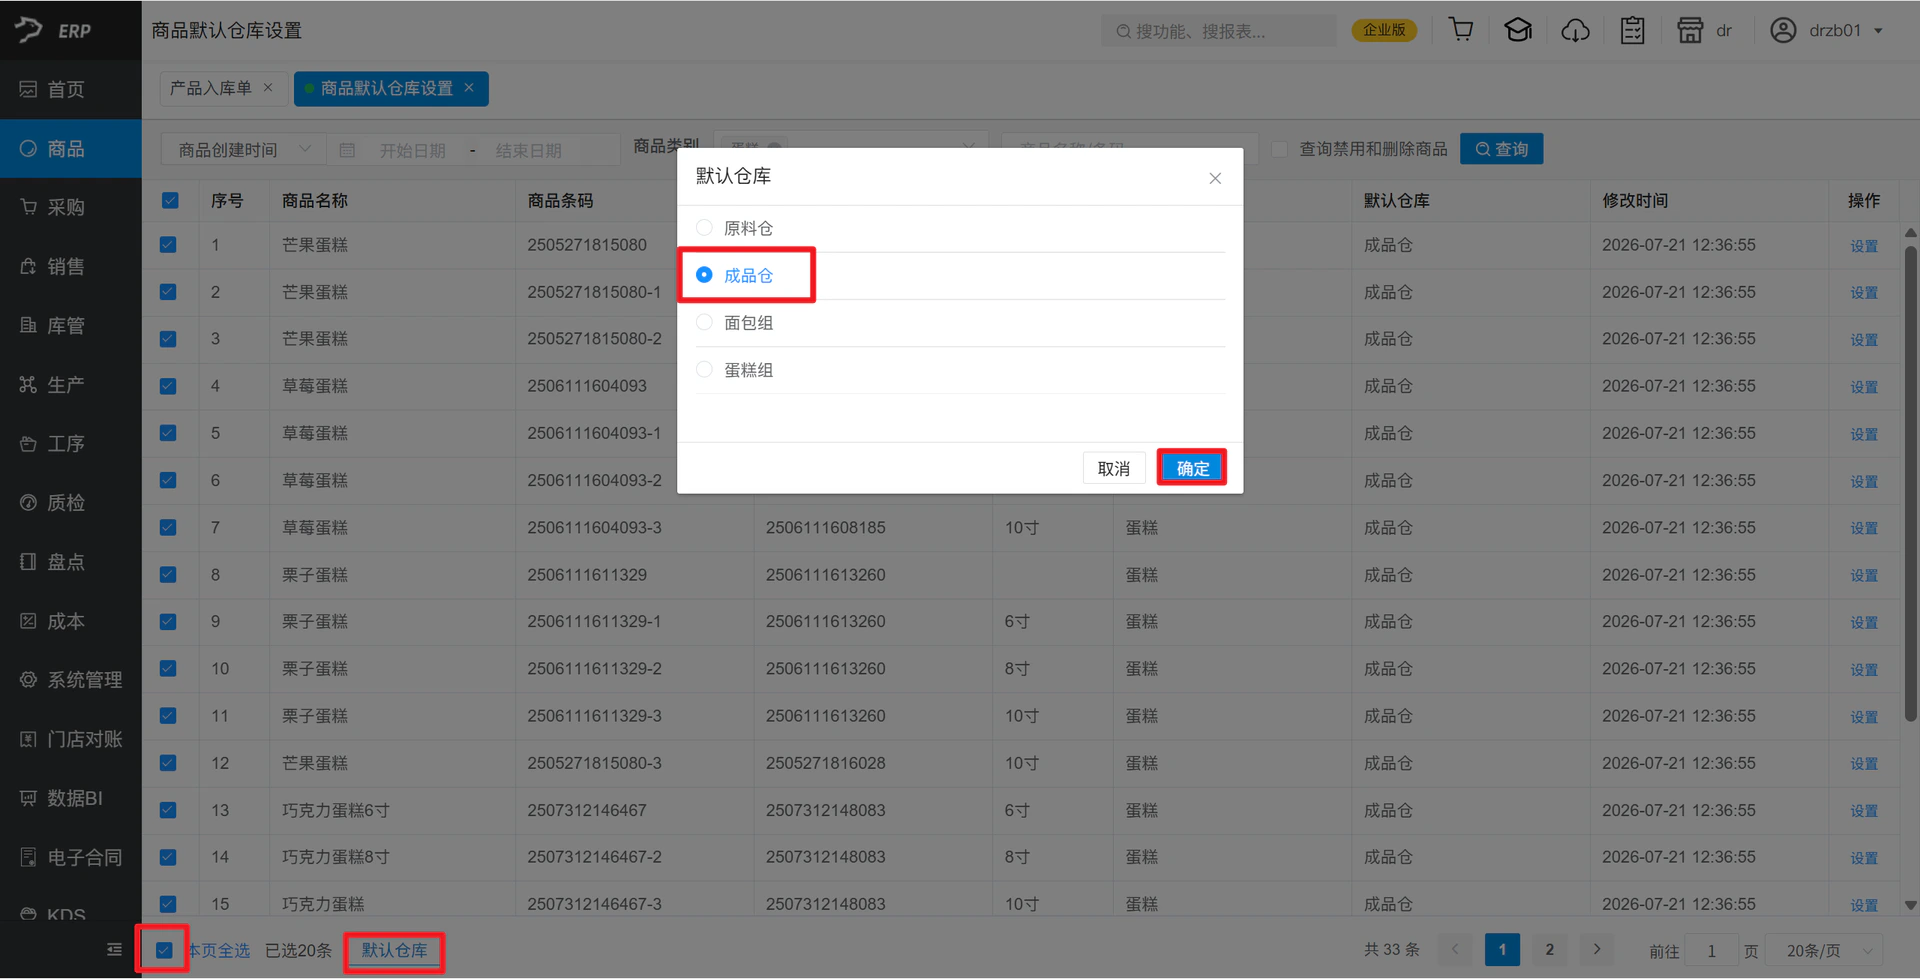The width and height of the screenshot is (1920, 979).
Task: Open the cloud download icon
Action: click(1575, 30)
